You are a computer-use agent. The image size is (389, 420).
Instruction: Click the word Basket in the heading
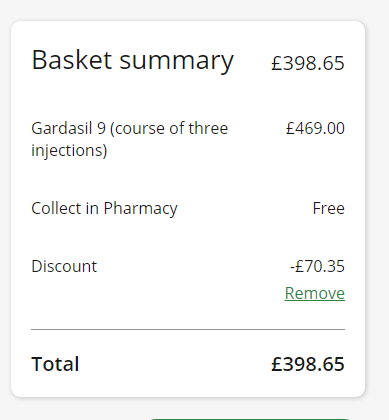(72, 60)
